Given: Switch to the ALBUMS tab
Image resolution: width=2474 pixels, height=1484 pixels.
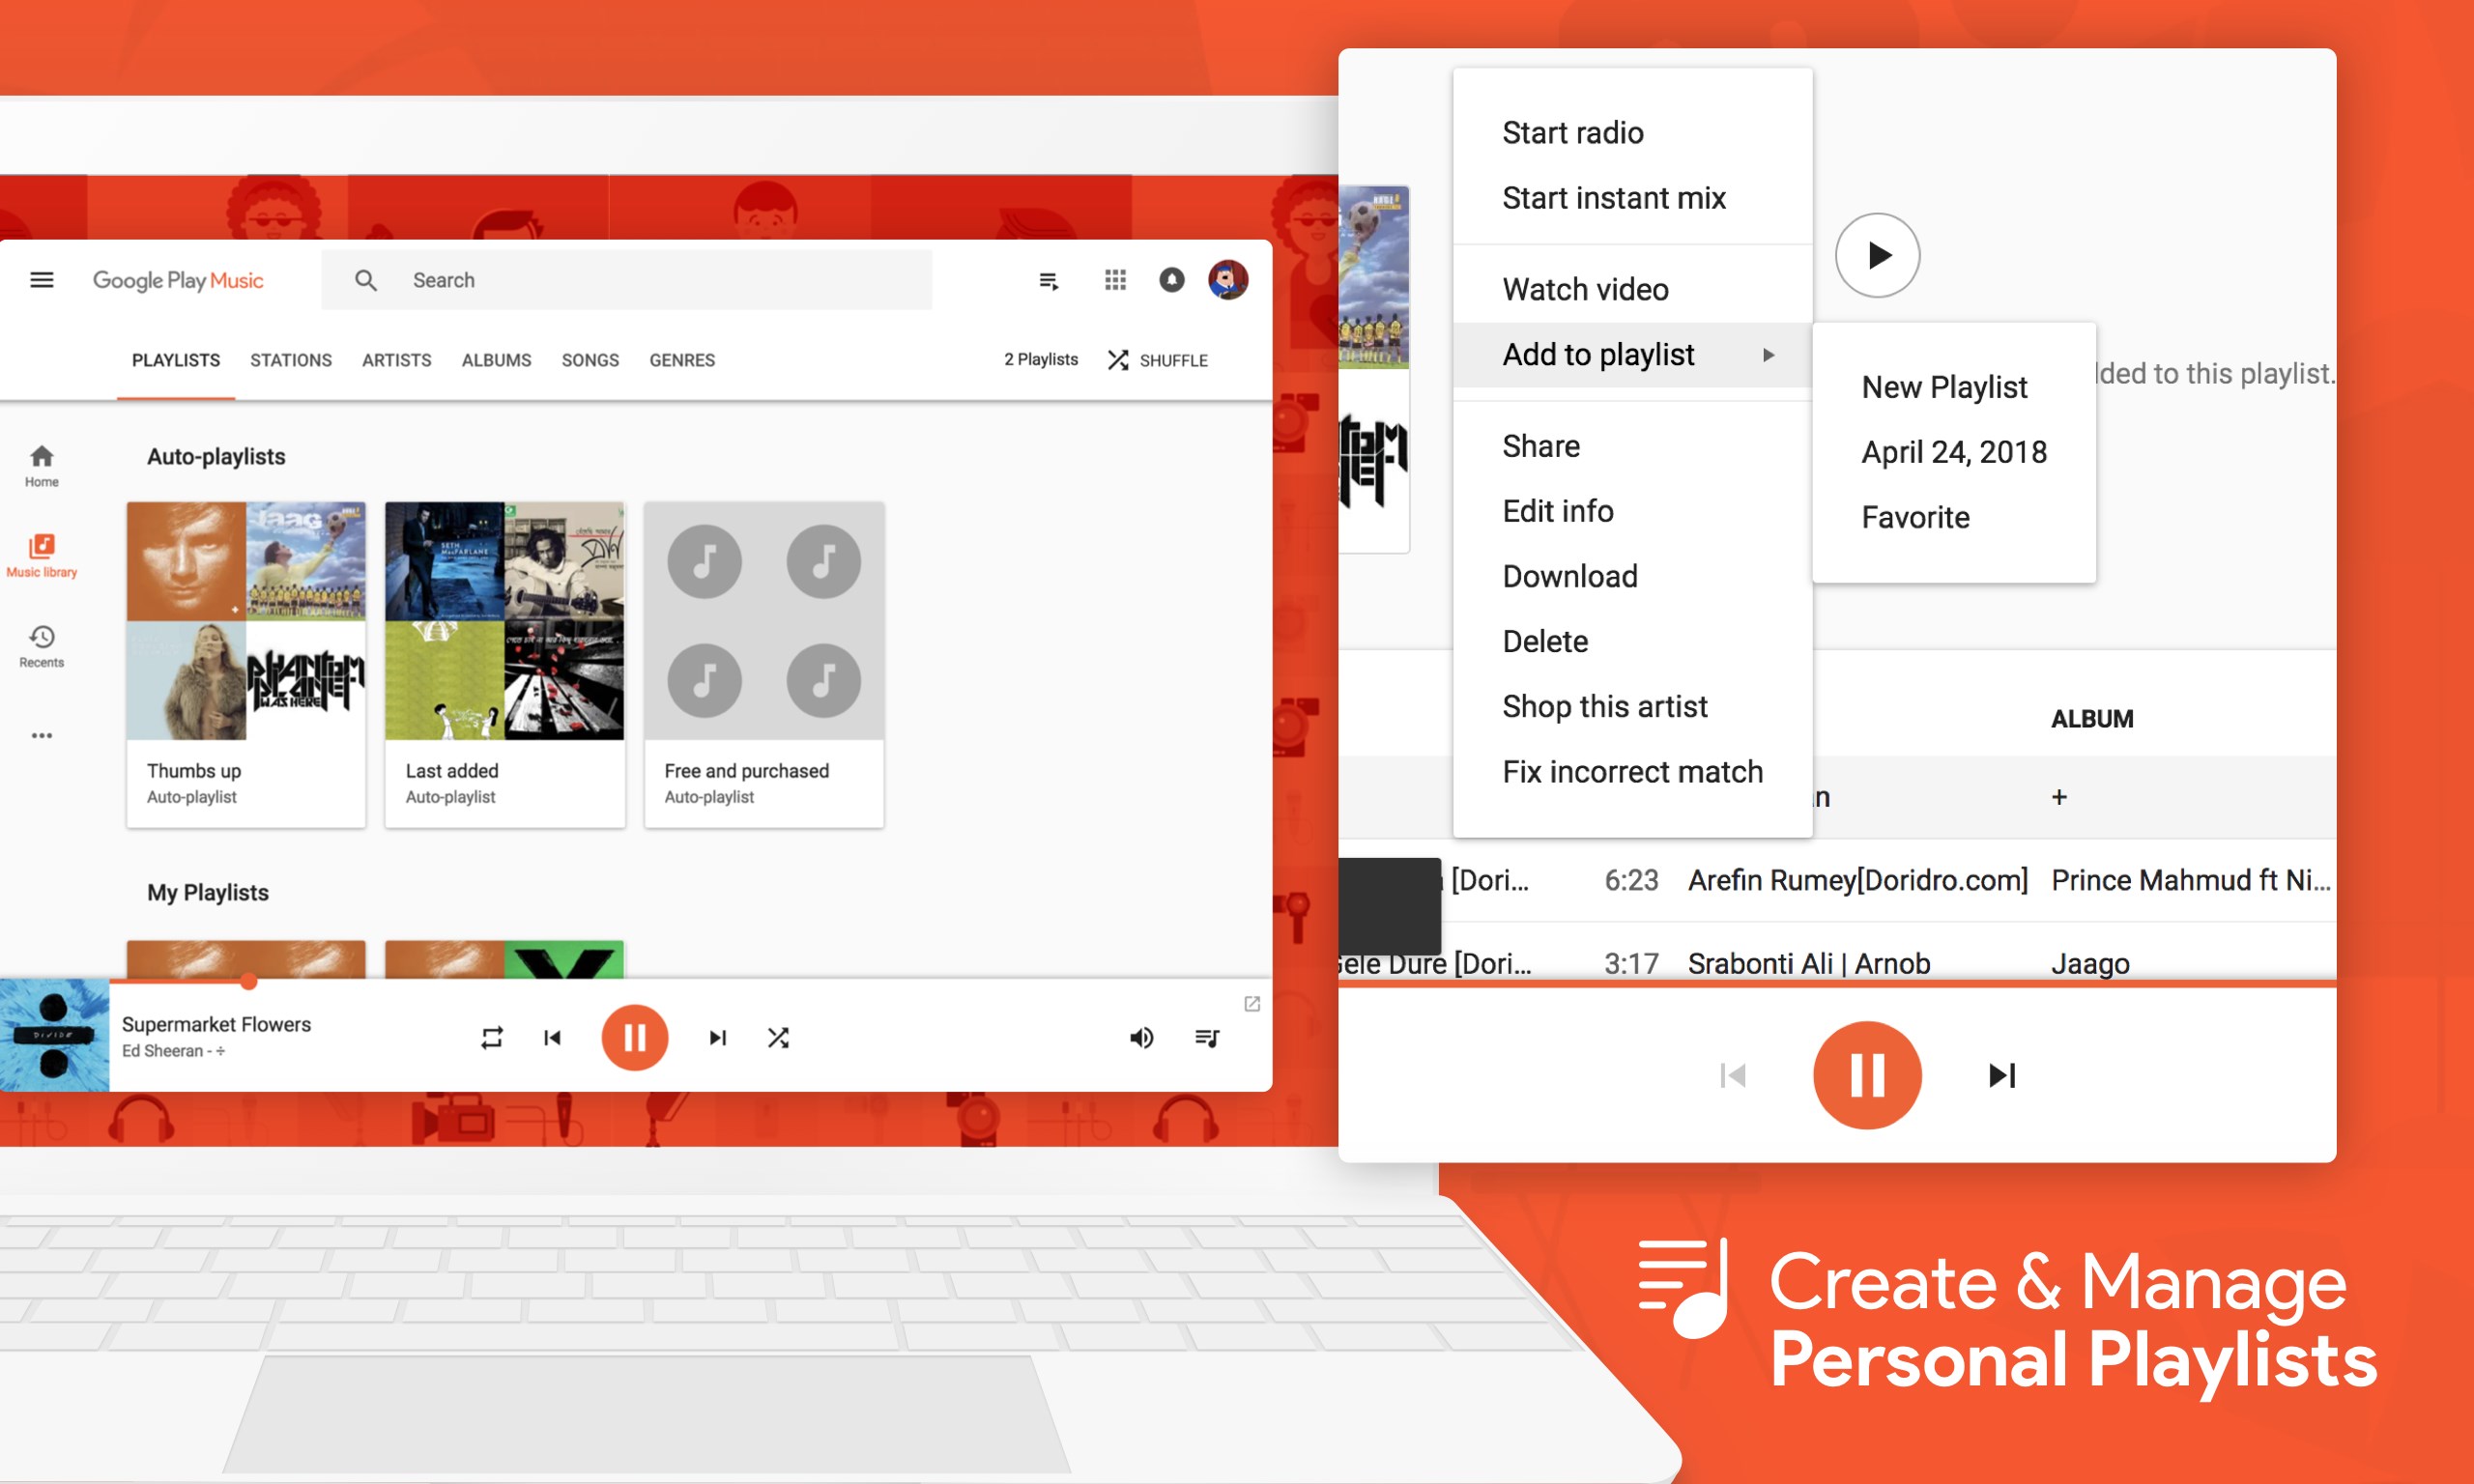Looking at the screenshot, I should pyautogui.click(x=496, y=360).
